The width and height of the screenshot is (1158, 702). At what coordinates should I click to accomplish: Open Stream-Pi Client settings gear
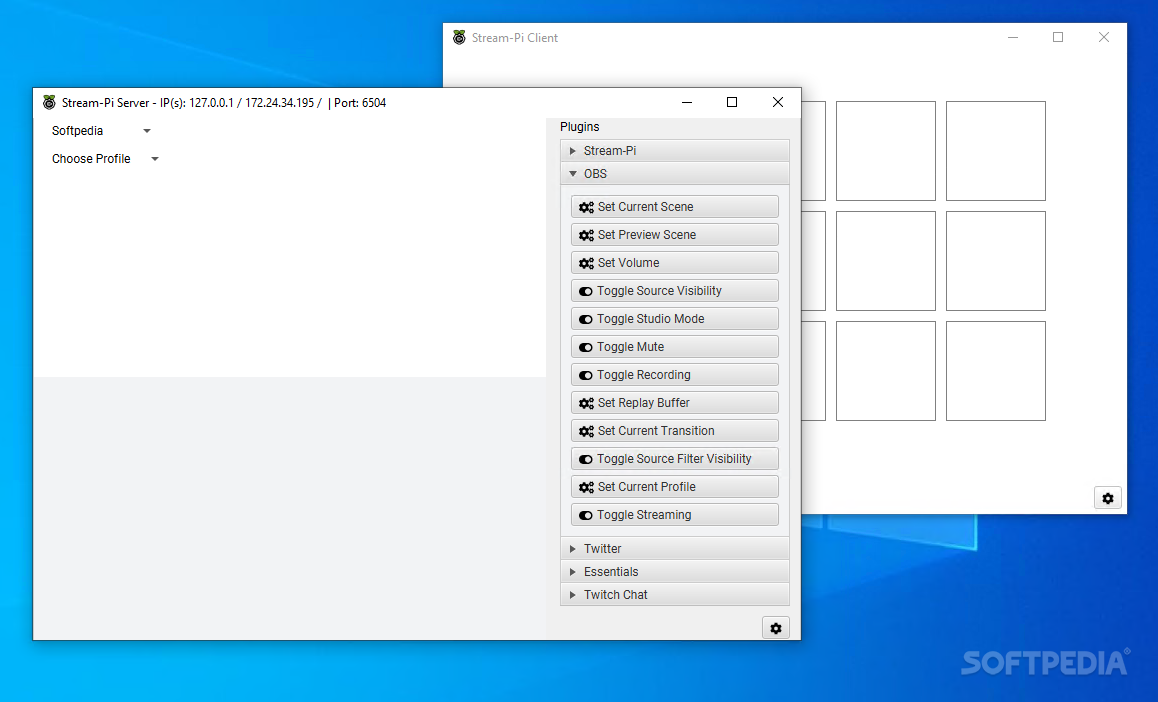(x=1108, y=498)
